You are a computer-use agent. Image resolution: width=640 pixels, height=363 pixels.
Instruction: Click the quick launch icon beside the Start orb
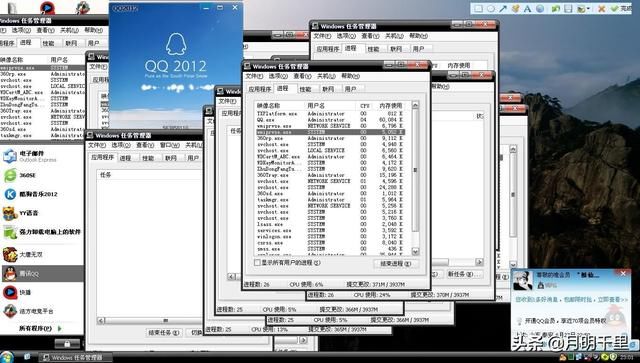tap(27, 357)
